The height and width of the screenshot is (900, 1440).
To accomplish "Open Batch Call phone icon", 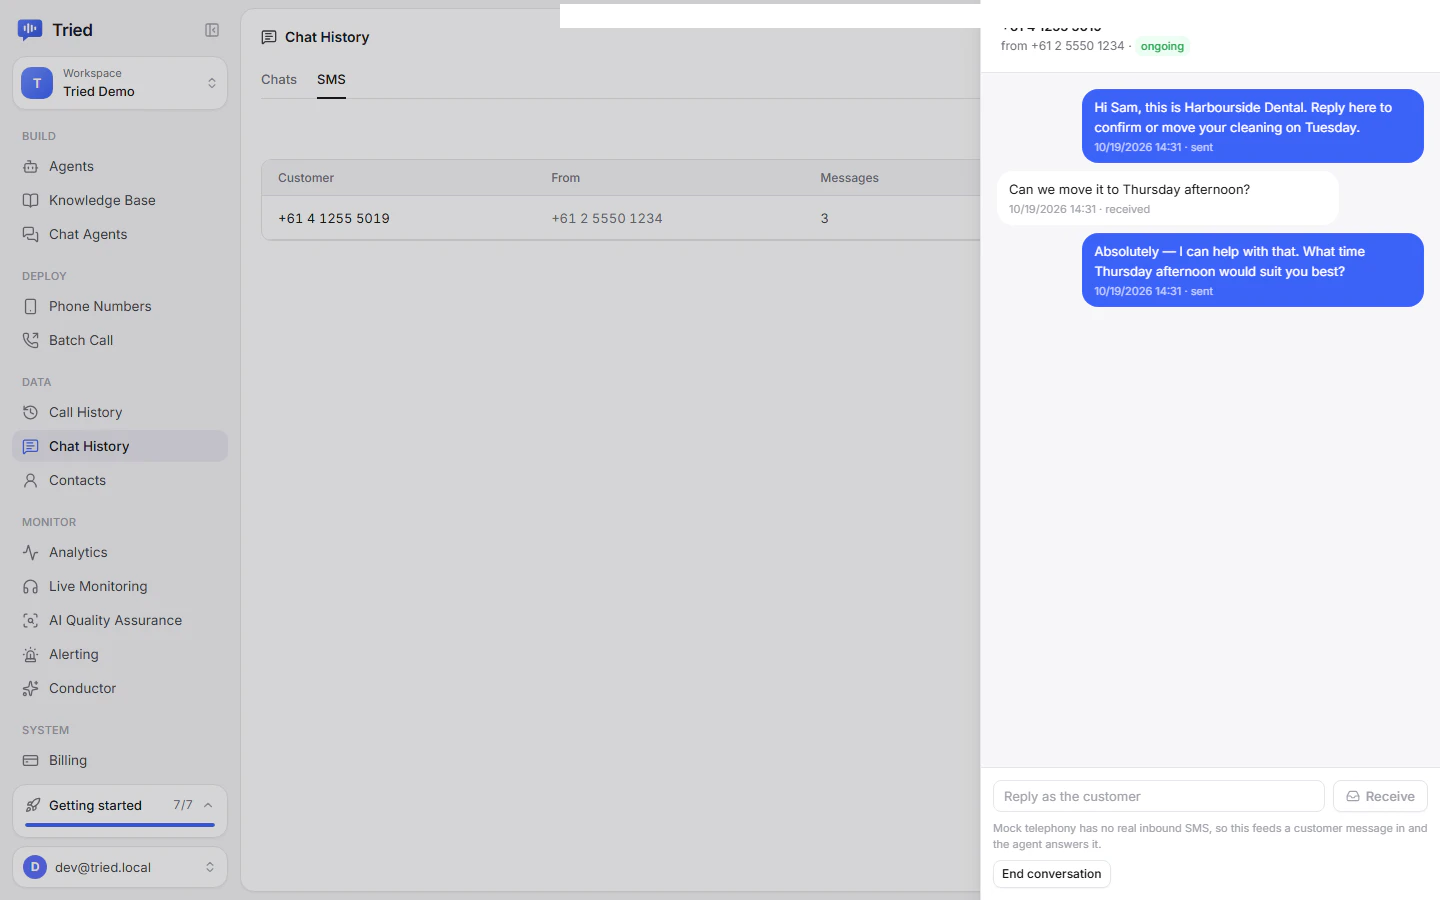I will coord(31,340).
